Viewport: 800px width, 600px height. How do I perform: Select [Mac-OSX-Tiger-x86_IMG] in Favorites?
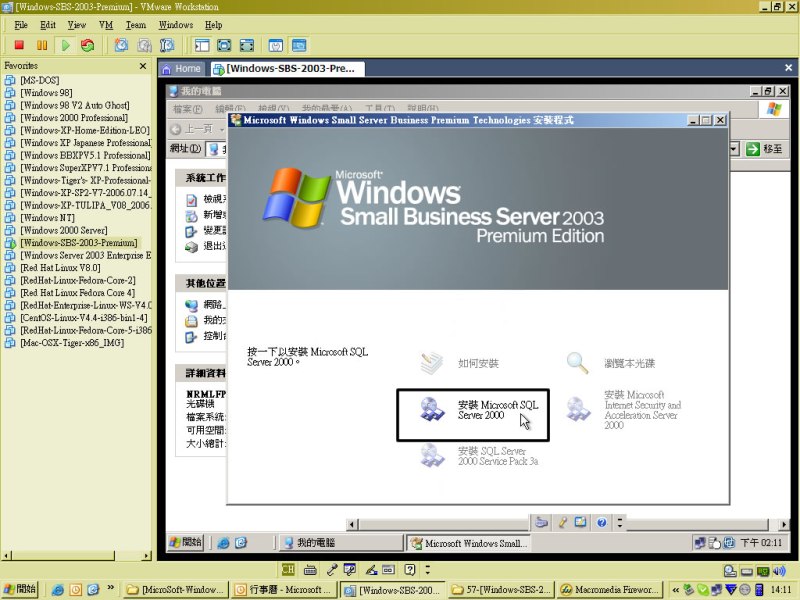(x=72, y=343)
